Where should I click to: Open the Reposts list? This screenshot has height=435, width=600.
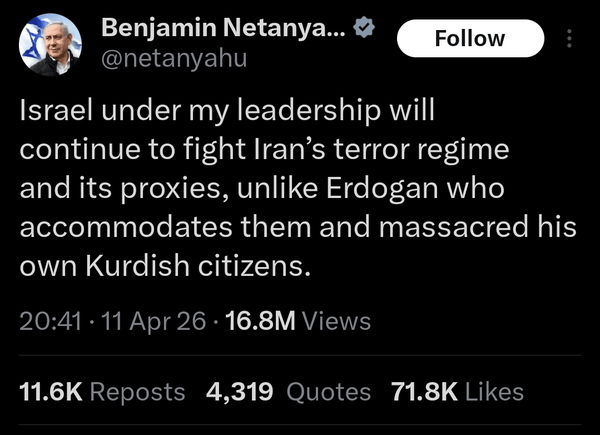(138, 391)
